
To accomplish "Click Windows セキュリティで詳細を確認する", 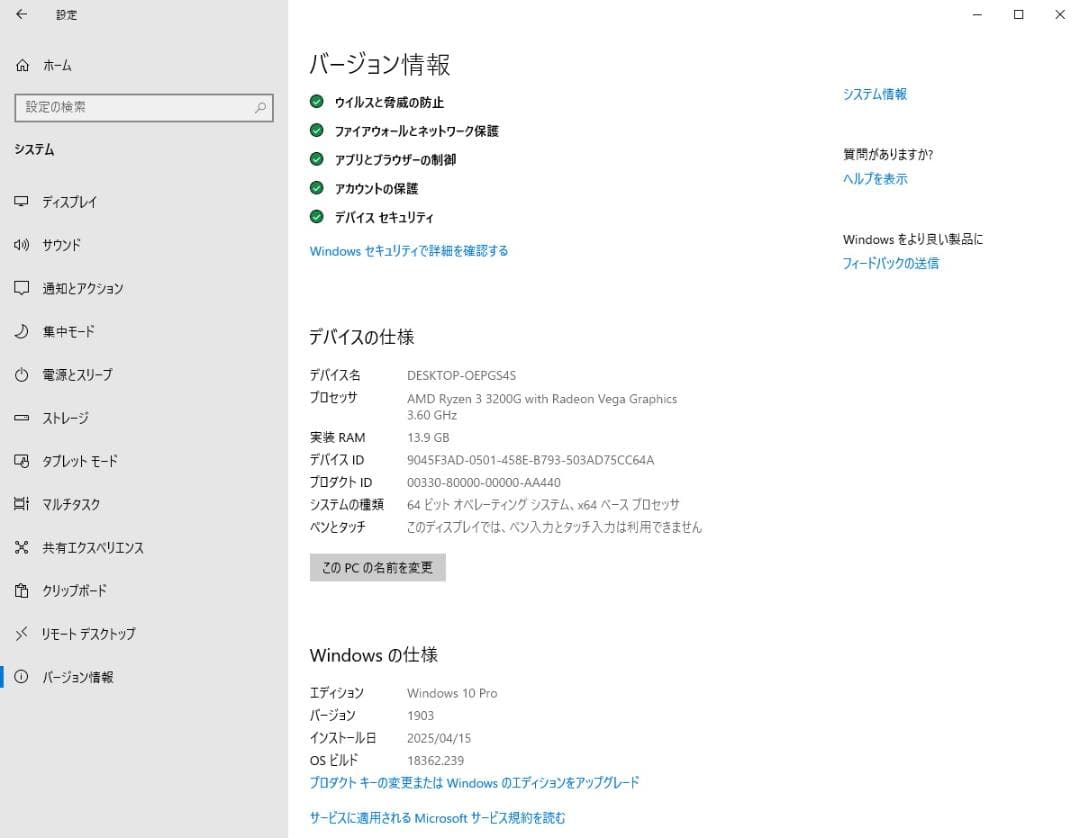I will pos(408,251).
